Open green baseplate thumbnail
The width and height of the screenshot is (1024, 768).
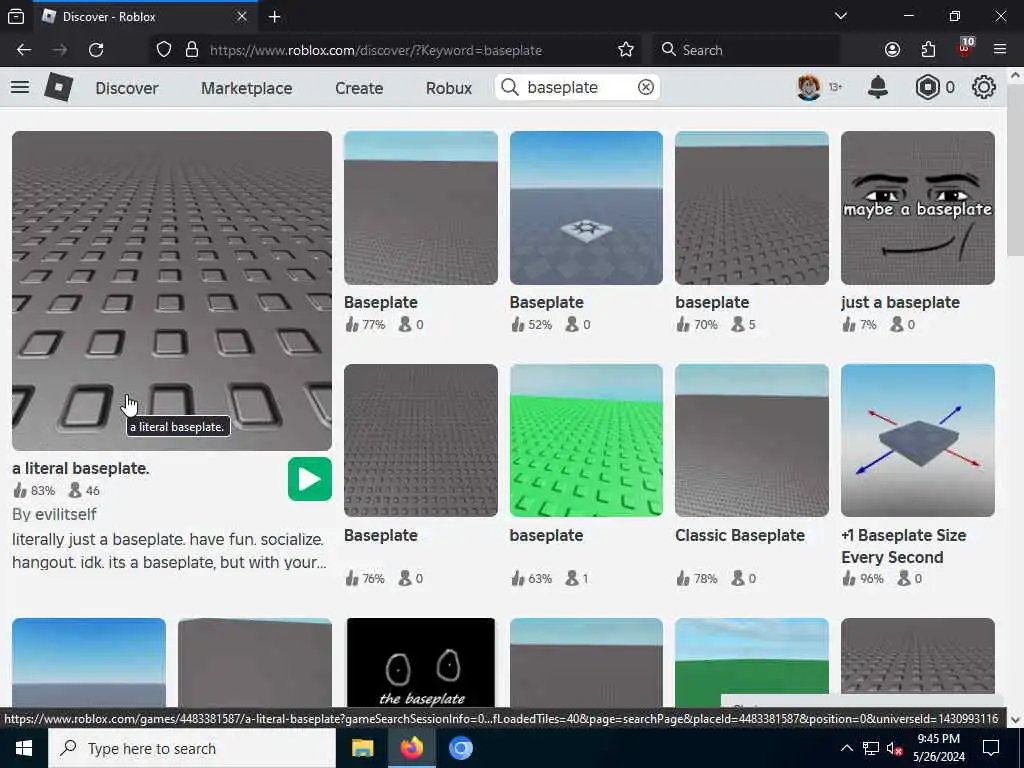point(586,440)
